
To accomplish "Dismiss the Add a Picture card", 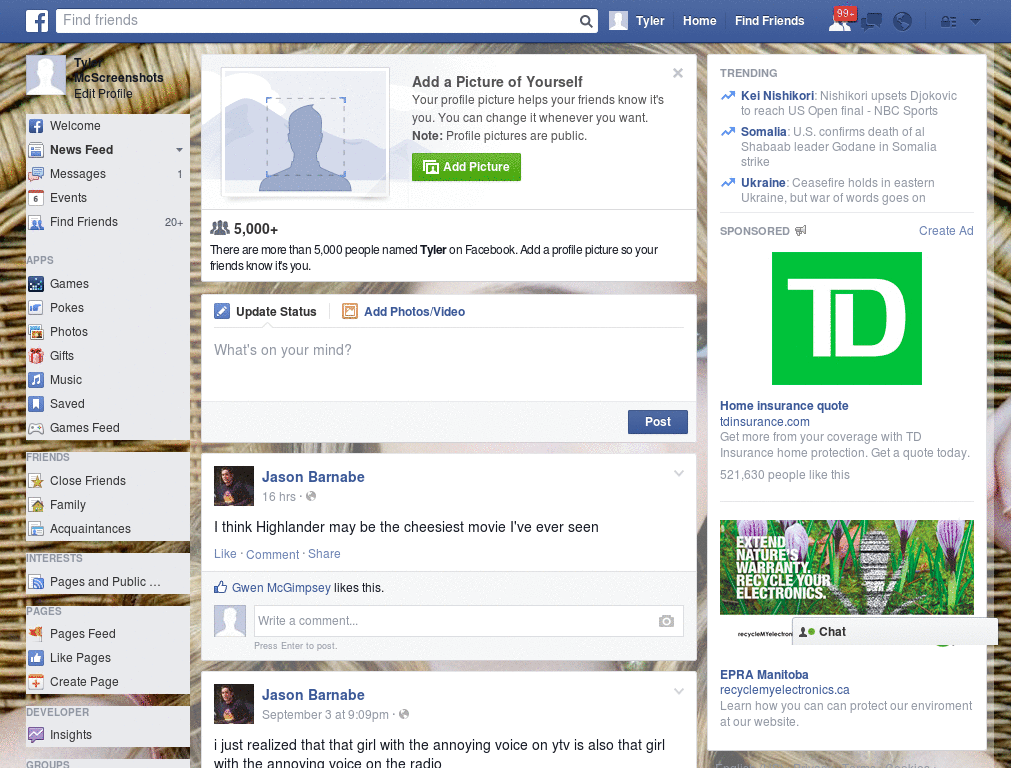I will click(x=678, y=73).
